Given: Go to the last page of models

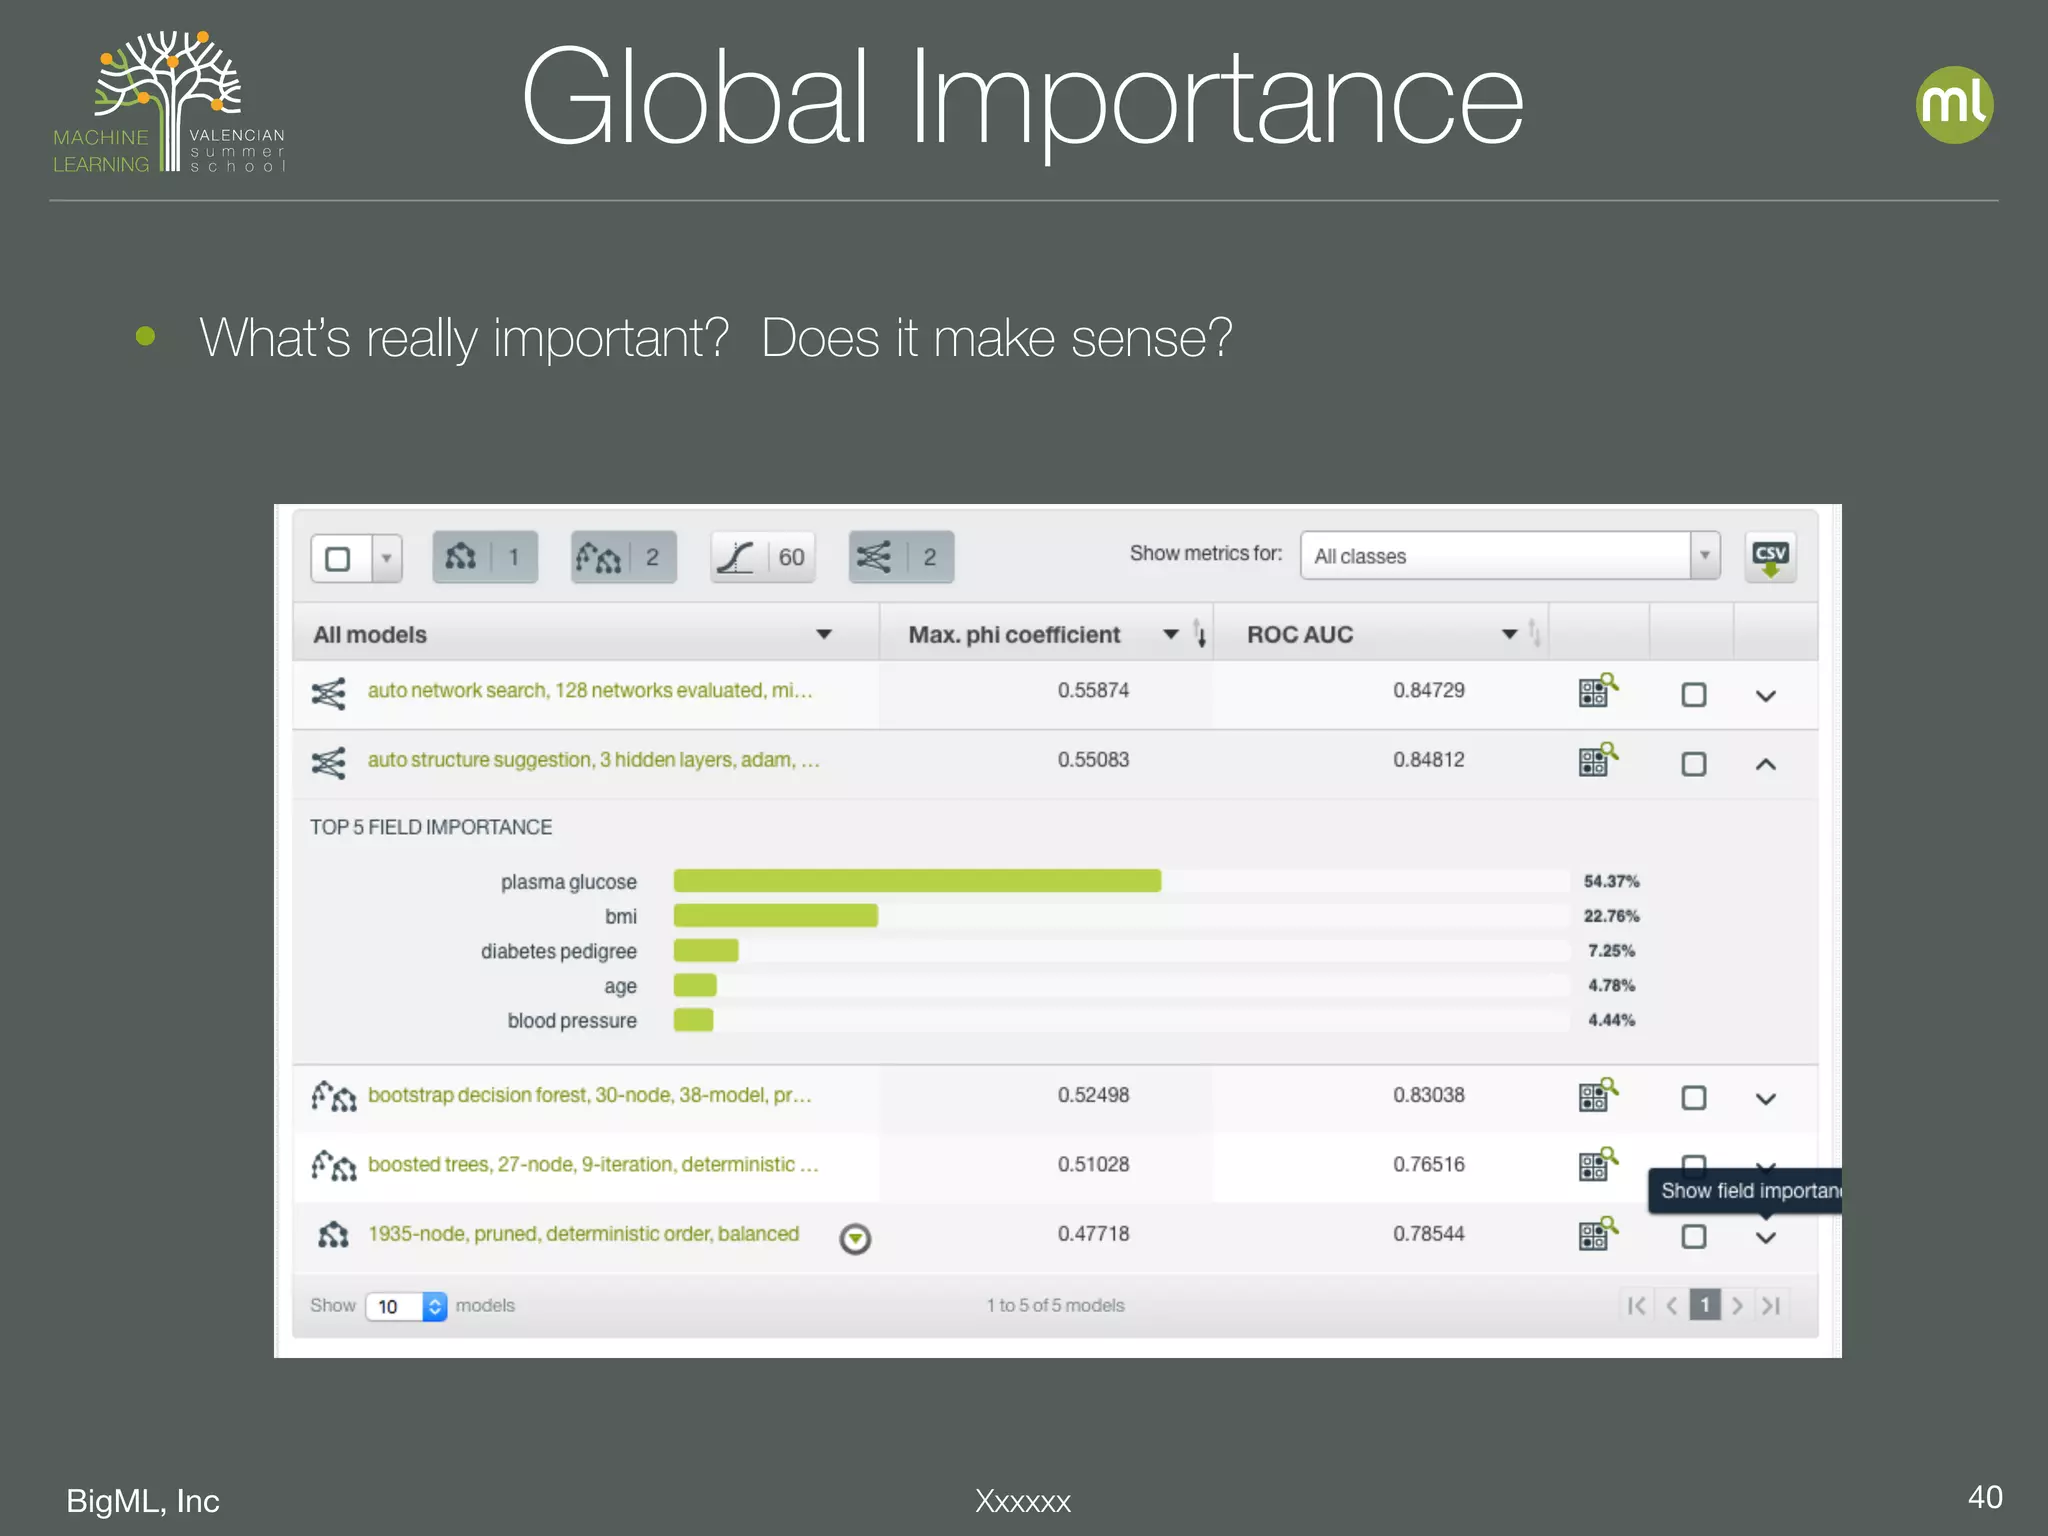Looking at the screenshot, I should click(1771, 1305).
